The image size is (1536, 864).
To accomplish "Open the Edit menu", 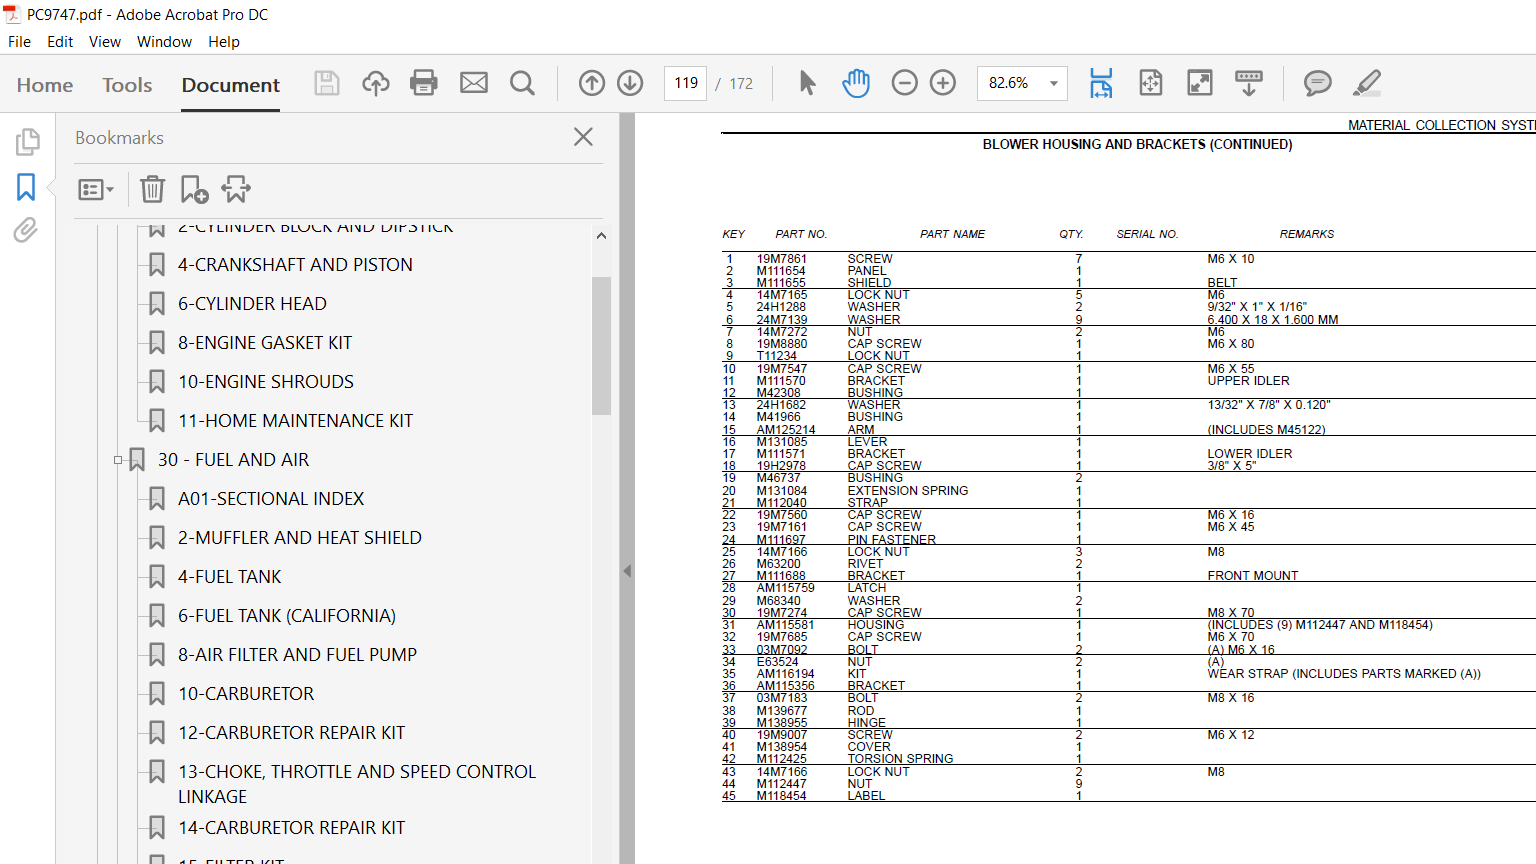I will 60,42.
